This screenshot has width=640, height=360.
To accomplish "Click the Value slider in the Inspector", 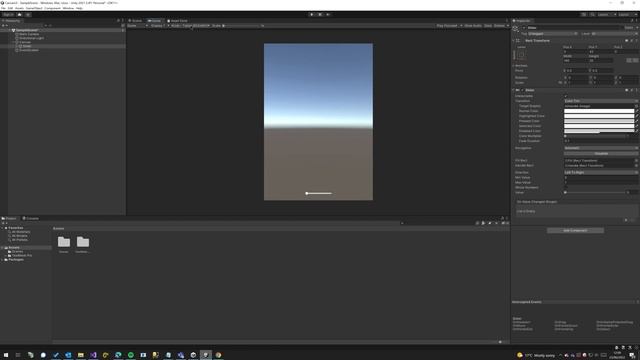I will click(x=595, y=192).
